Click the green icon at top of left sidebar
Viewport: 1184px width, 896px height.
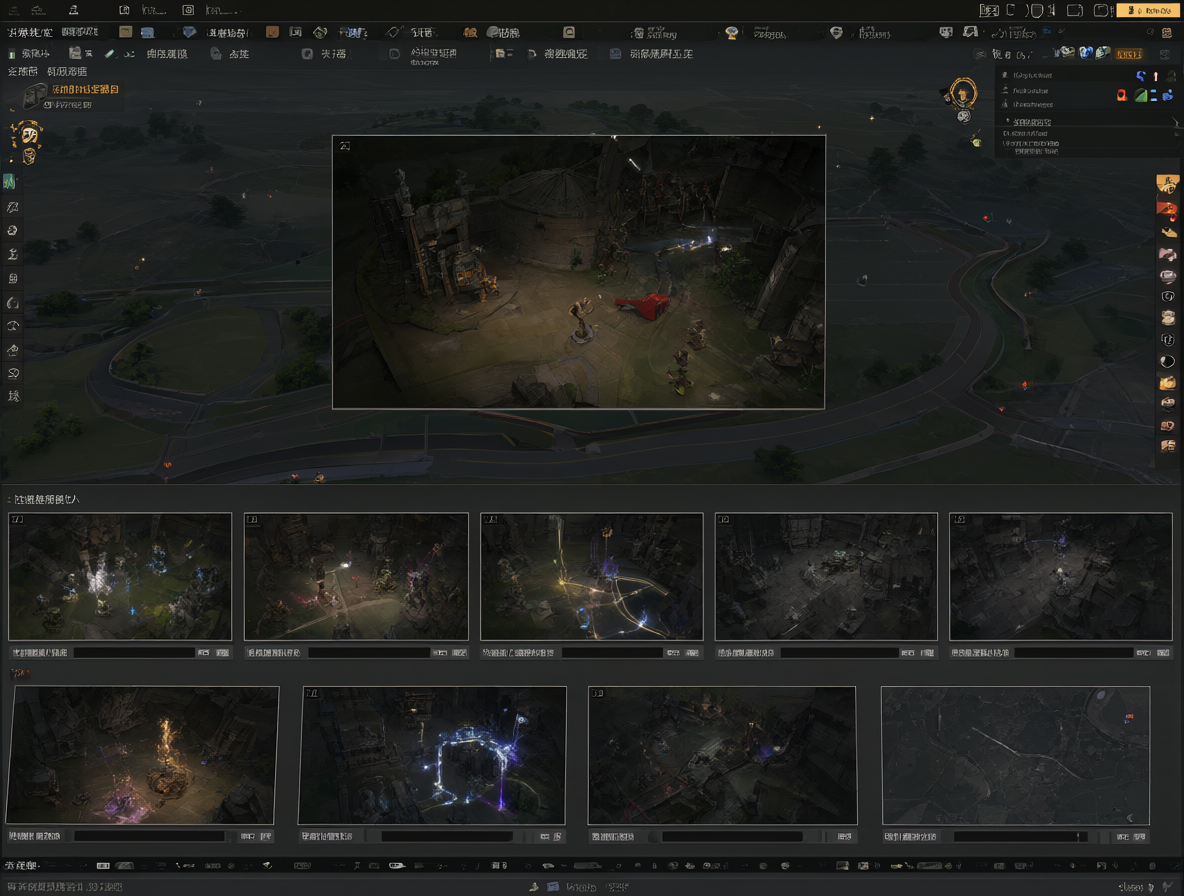pos(10,182)
